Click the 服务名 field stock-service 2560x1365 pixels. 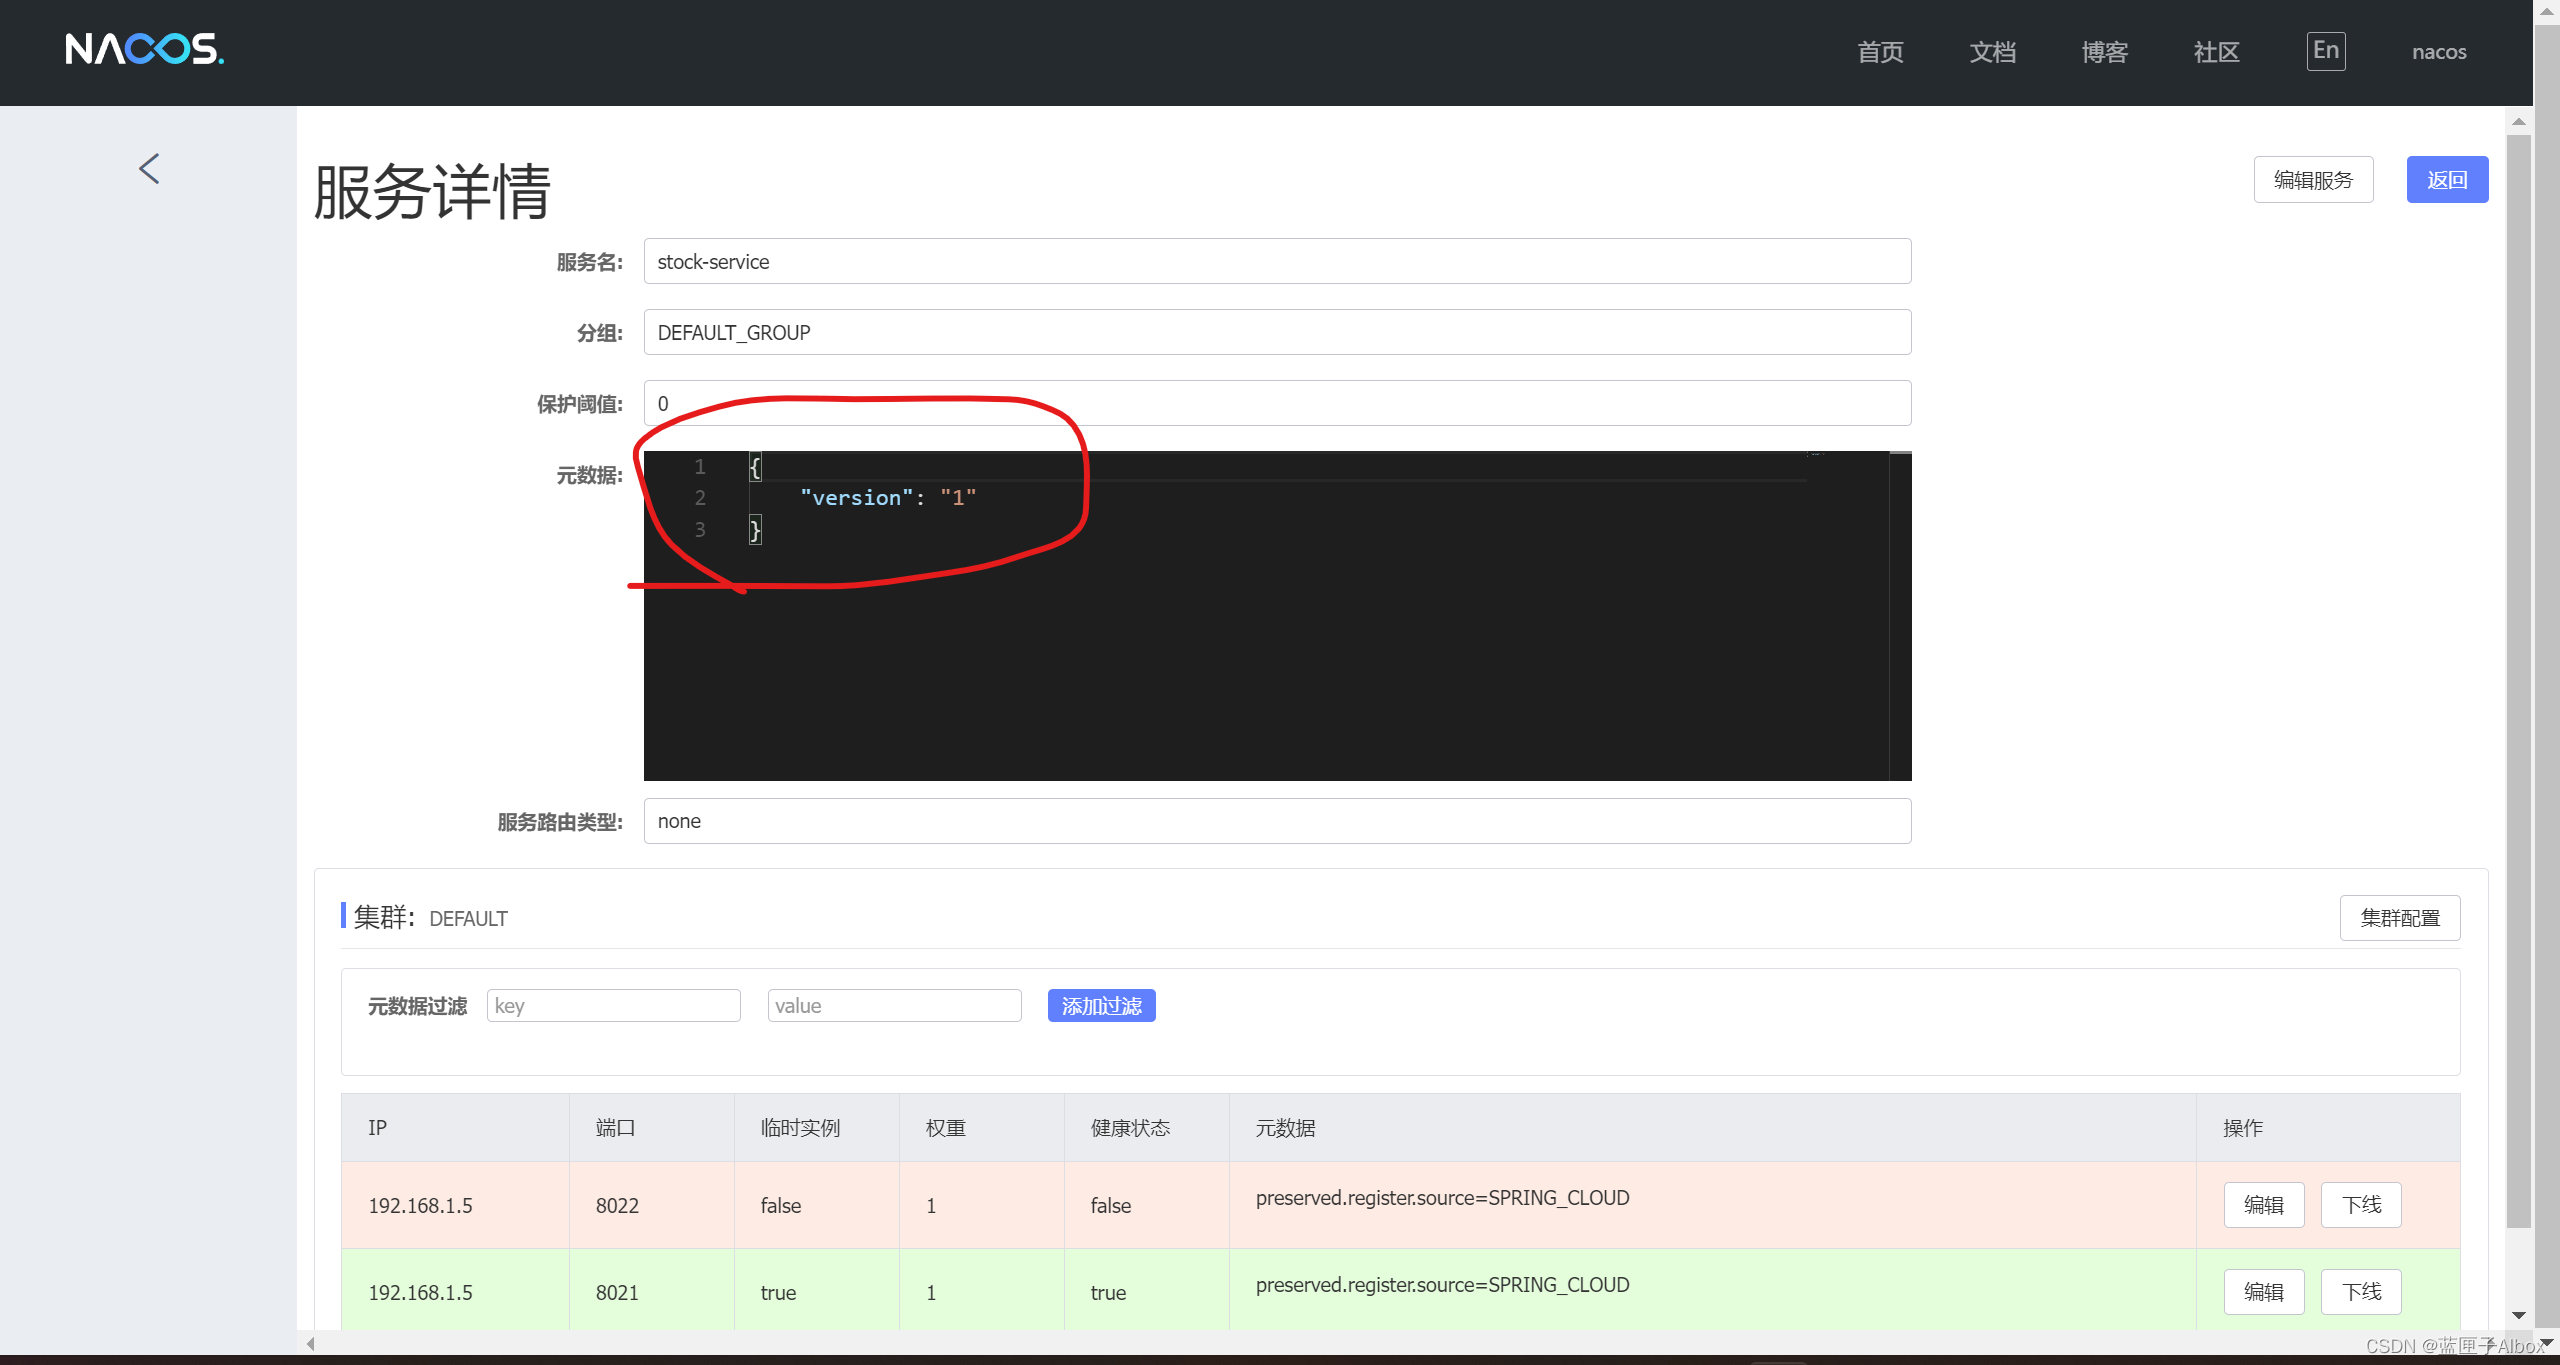pyautogui.click(x=1277, y=261)
